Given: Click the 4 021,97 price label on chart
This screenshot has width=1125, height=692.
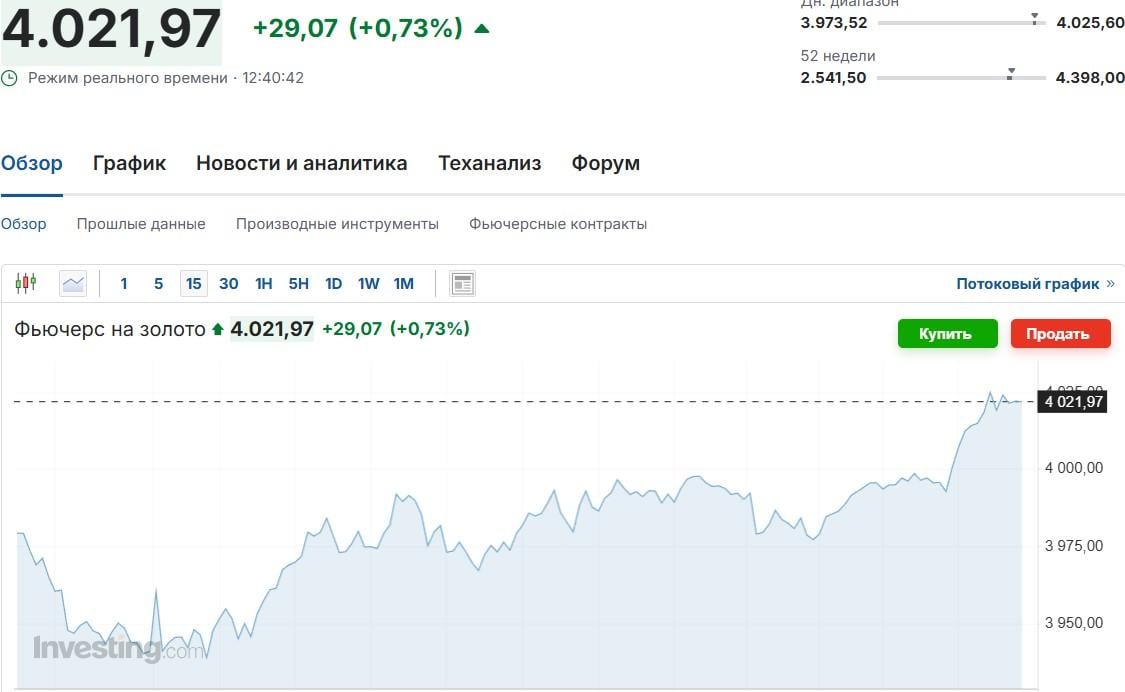Looking at the screenshot, I should [1073, 401].
